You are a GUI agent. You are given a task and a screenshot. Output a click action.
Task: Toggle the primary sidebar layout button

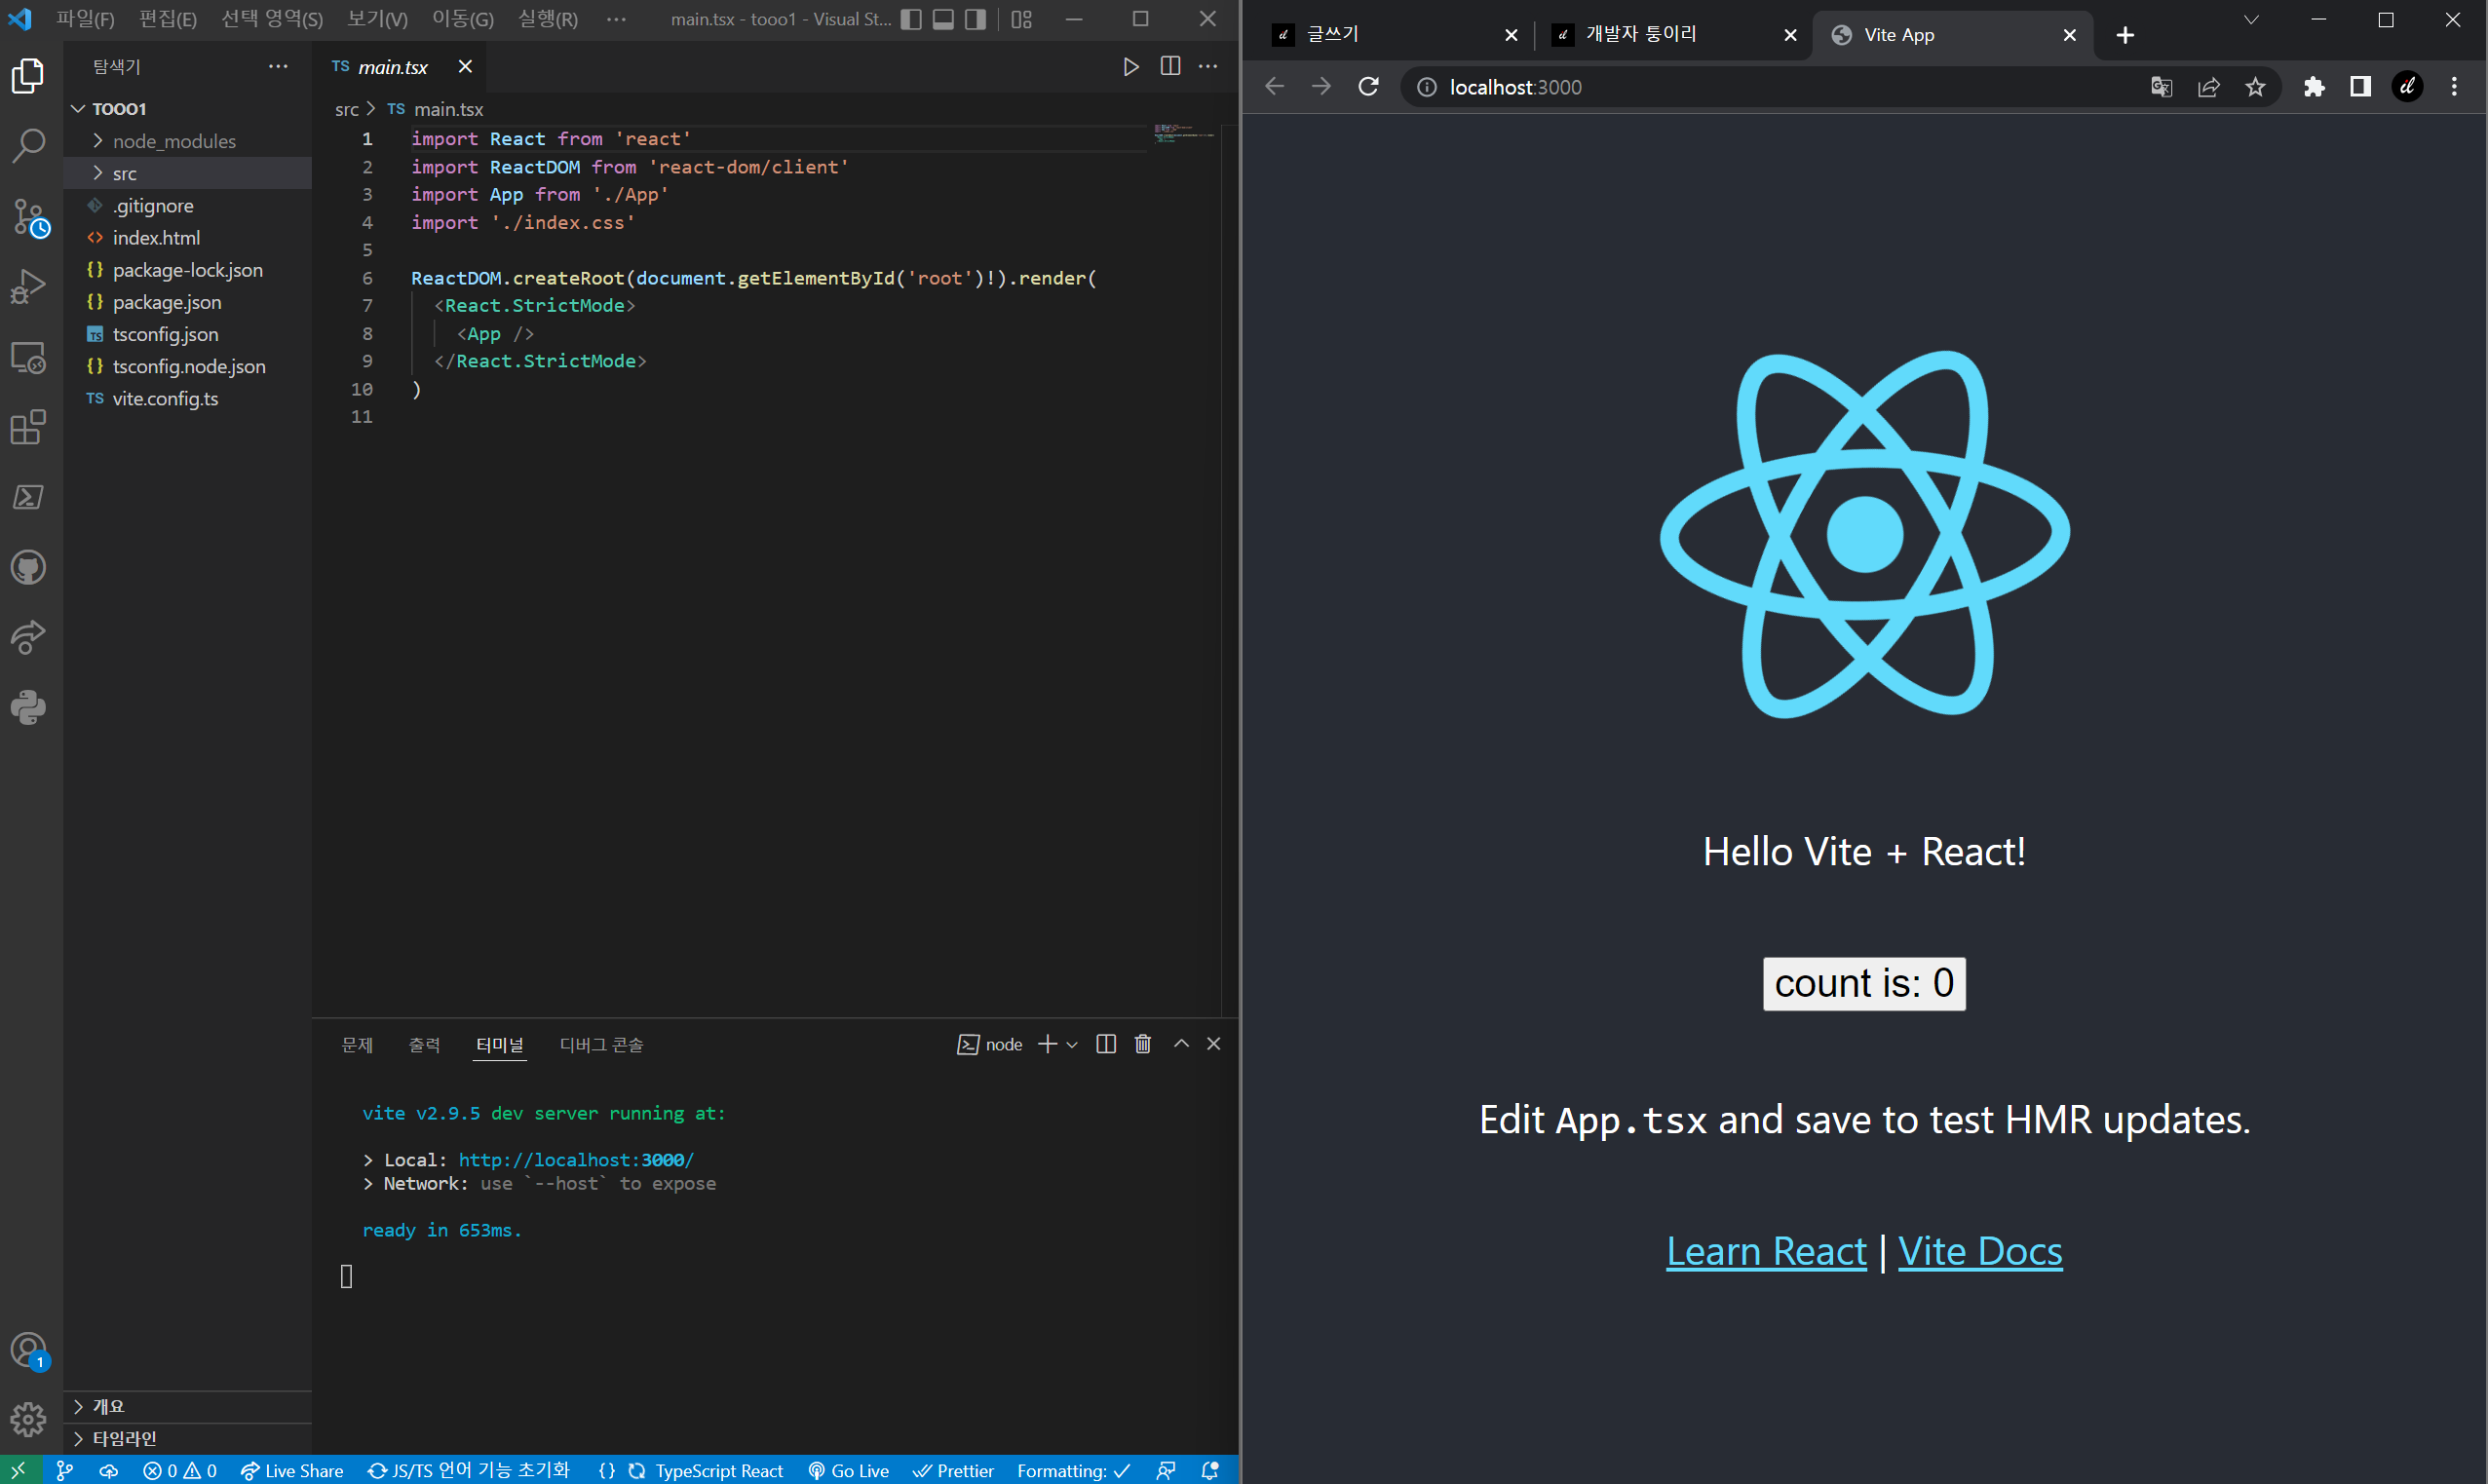(911, 19)
